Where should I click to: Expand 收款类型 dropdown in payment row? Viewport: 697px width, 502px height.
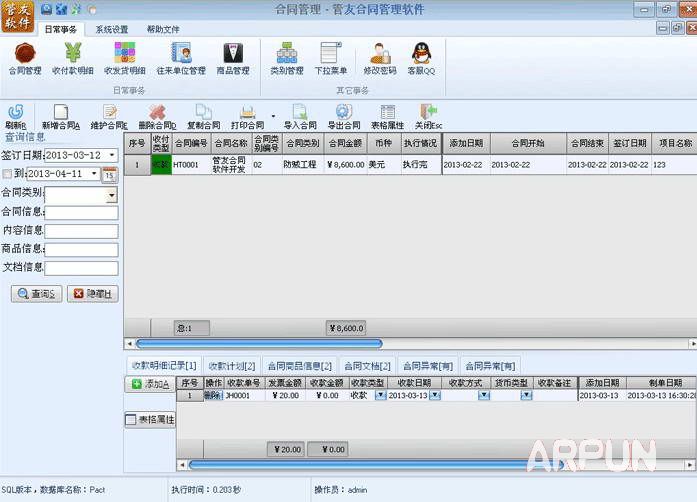point(379,396)
